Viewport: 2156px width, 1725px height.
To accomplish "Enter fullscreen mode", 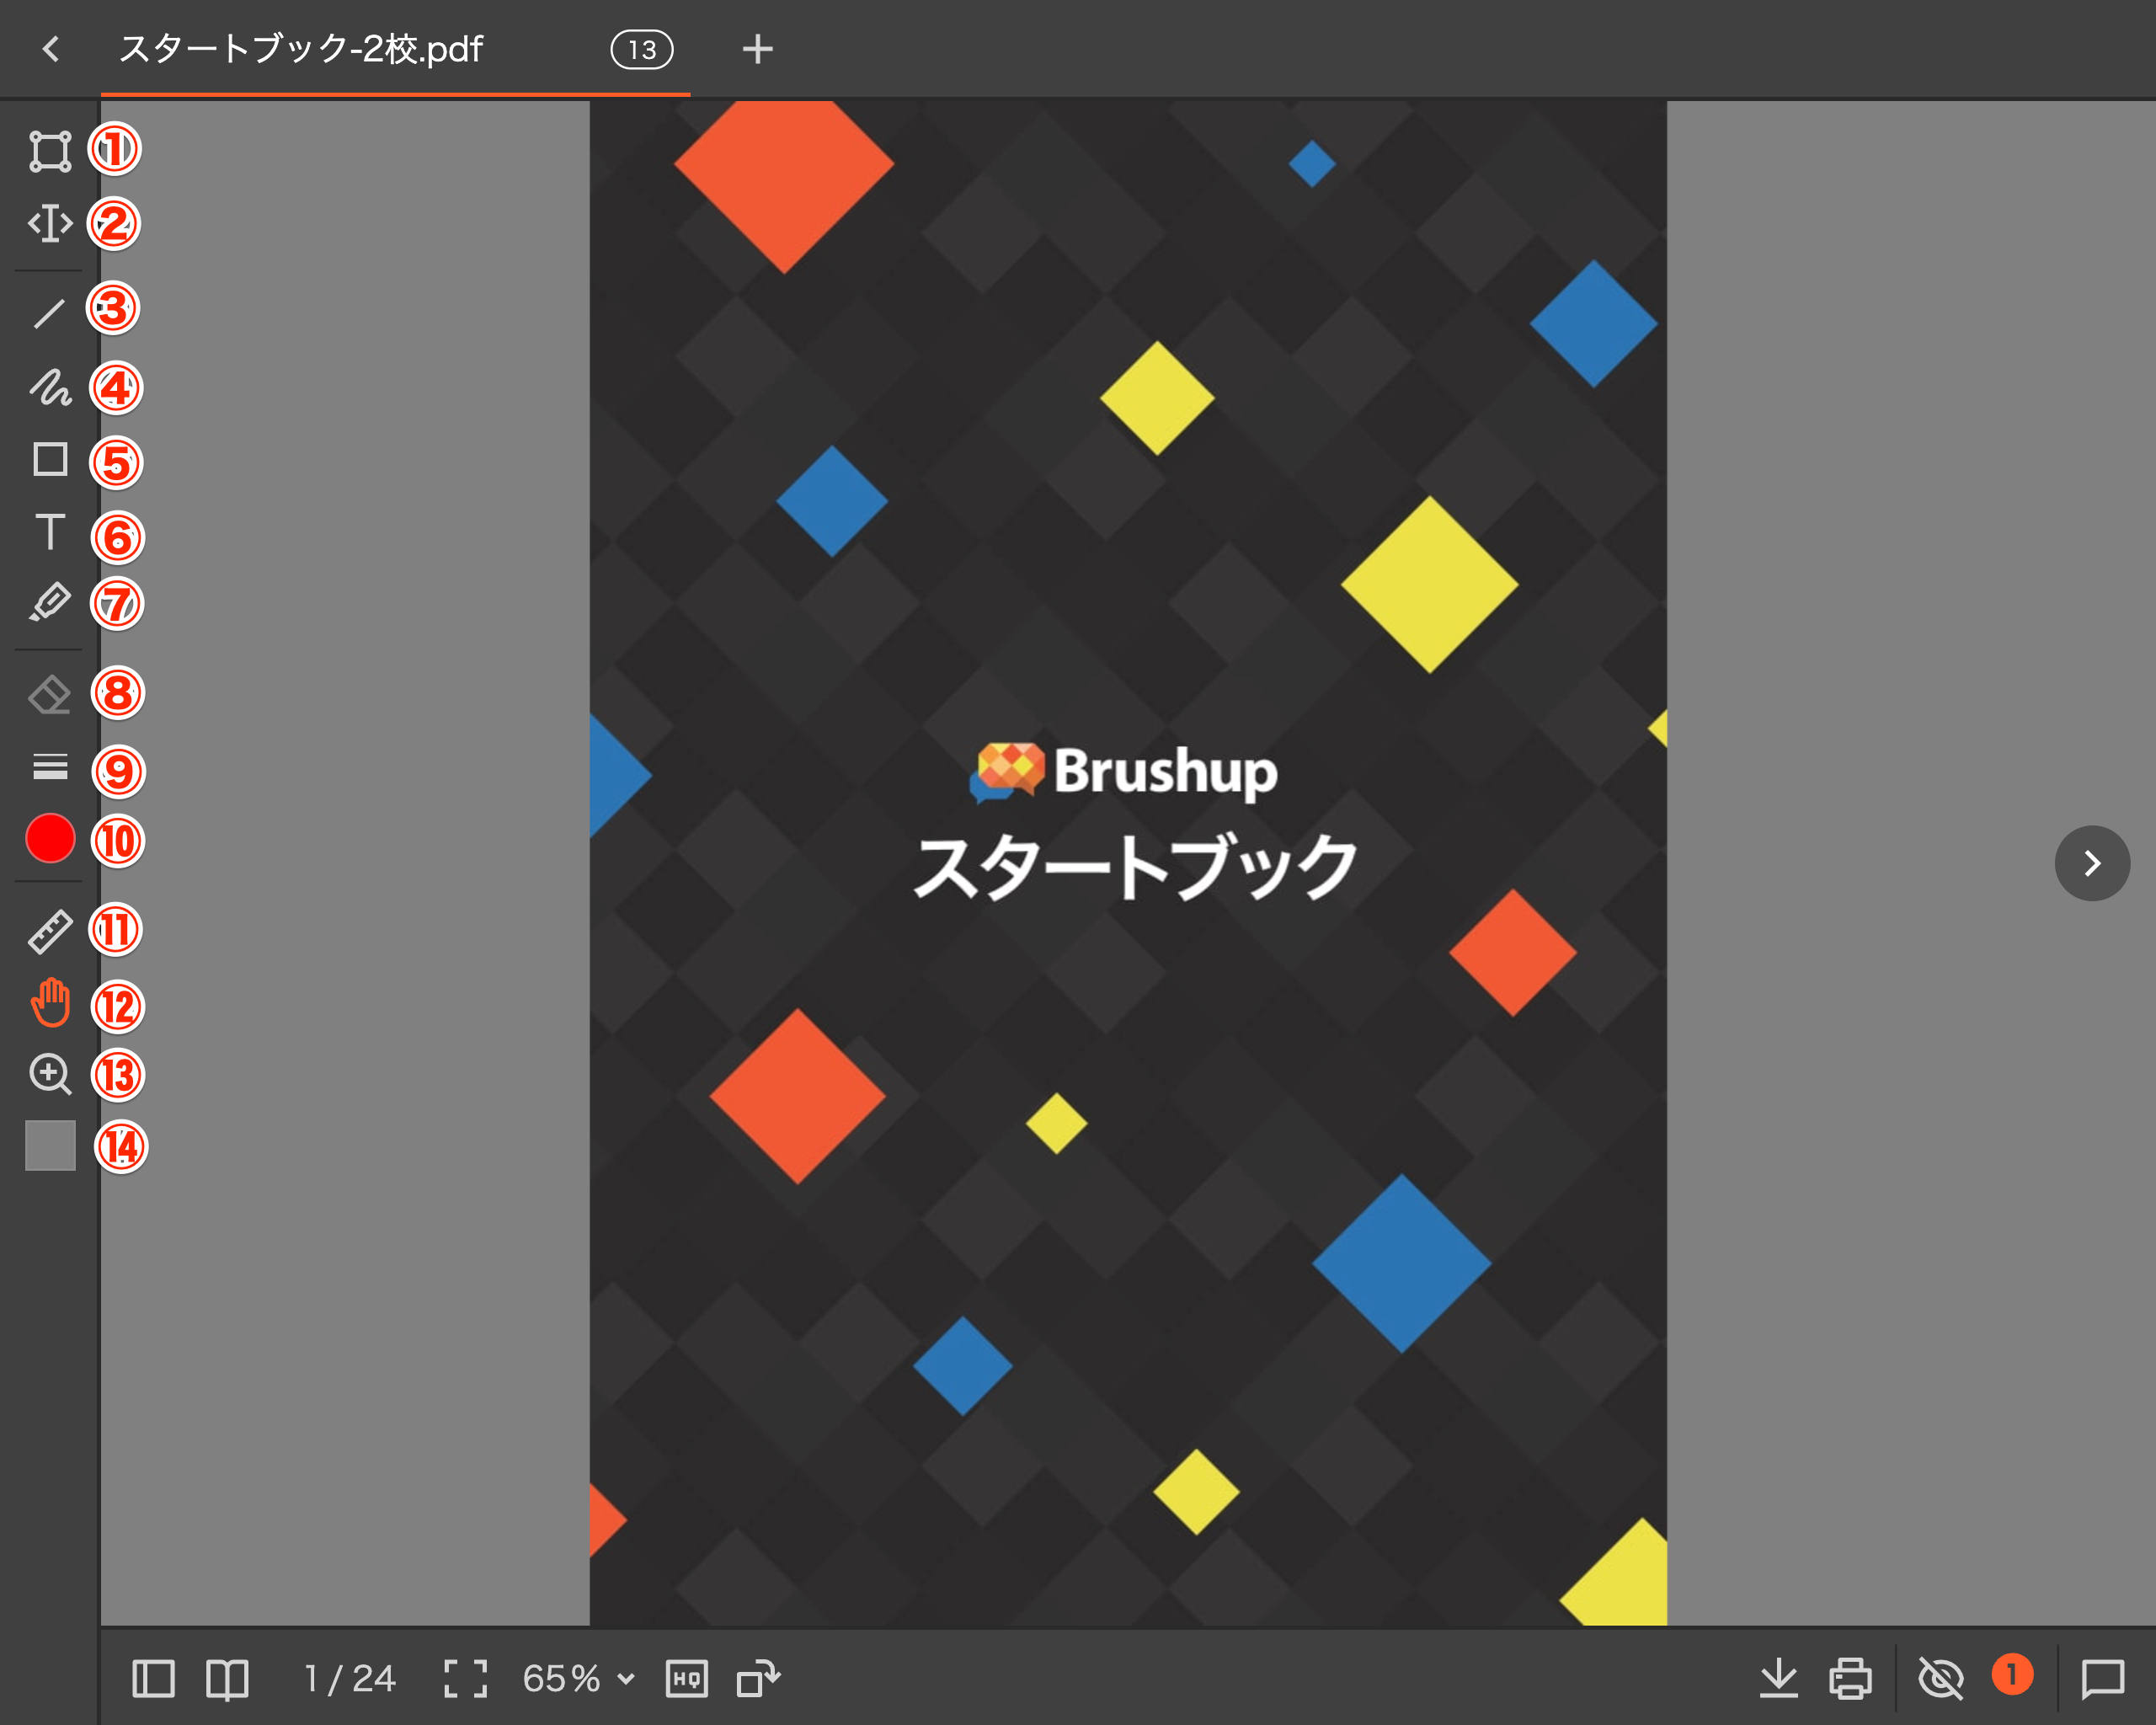I will (x=466, y=1679).
